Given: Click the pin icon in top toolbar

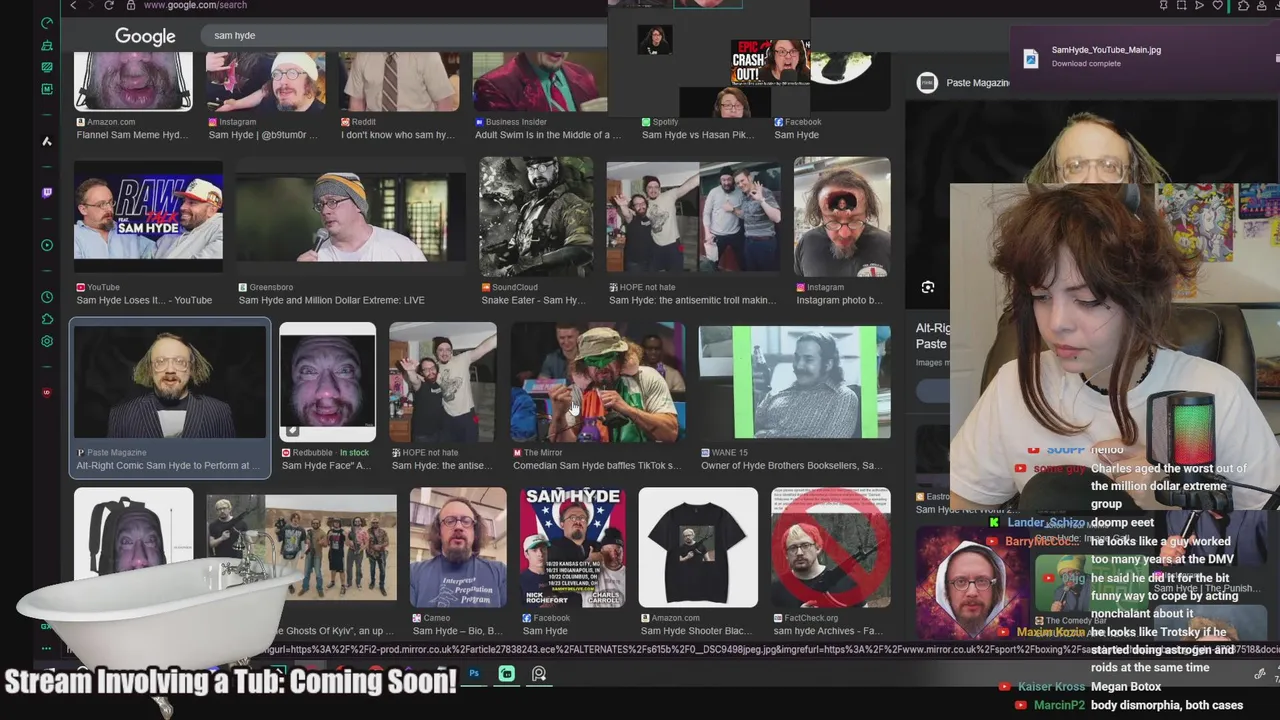Looking at the screenshot, I should click(1163, 5).
